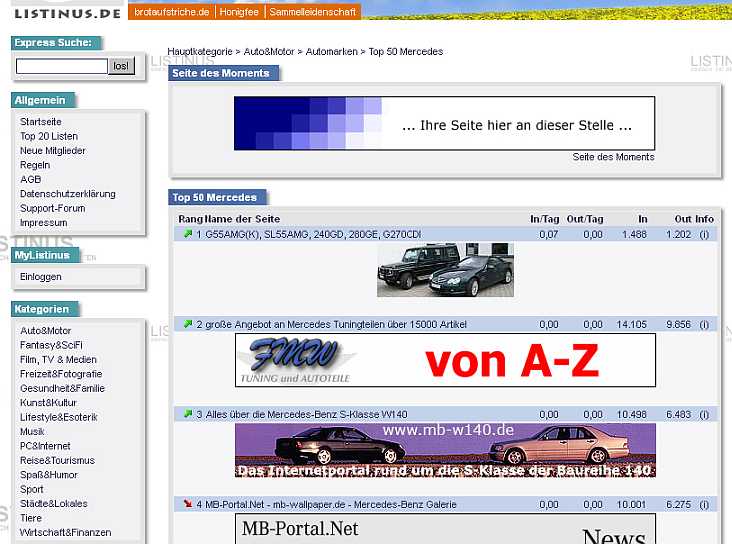Click the Out/Tag column header
This screenshot has width=732, height=544.
(585, 219)
